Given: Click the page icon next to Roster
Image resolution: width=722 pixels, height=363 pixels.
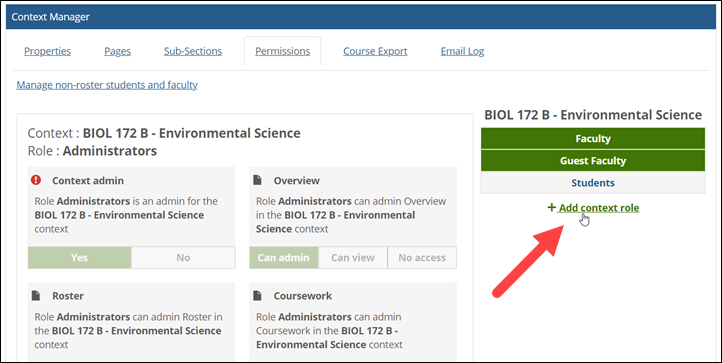Looking at the screenshot, I should [x=36, y=295].
